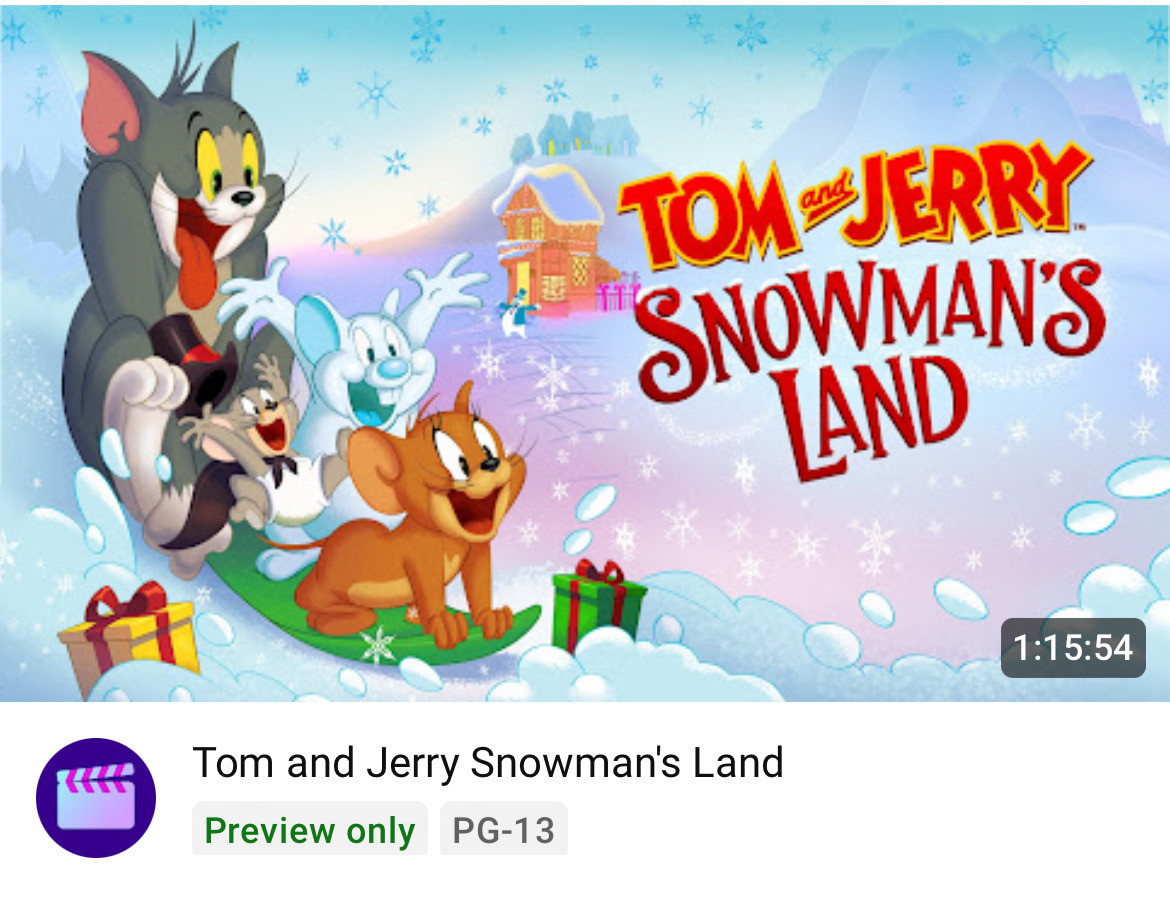The image size is (1170, 898).
Task: Click the Tom and Jerry Snowman's Land title
Action: 488,763
